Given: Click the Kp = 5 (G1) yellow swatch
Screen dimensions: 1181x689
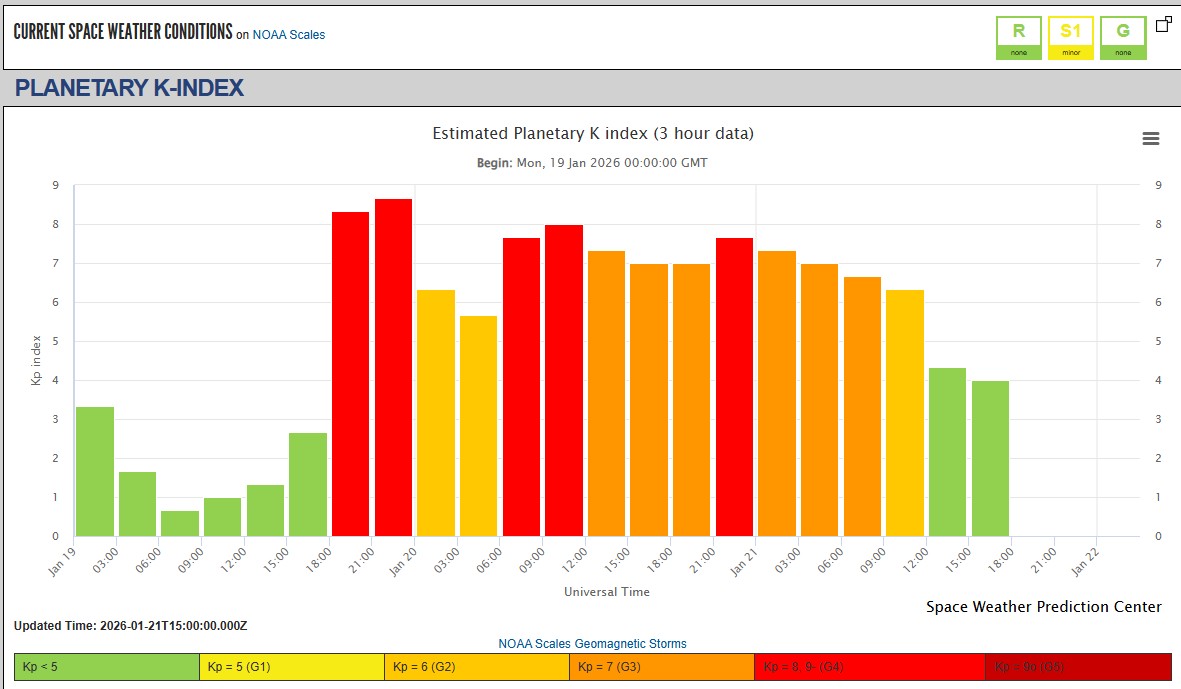Looking at the screenshot, I should point(292,667).
